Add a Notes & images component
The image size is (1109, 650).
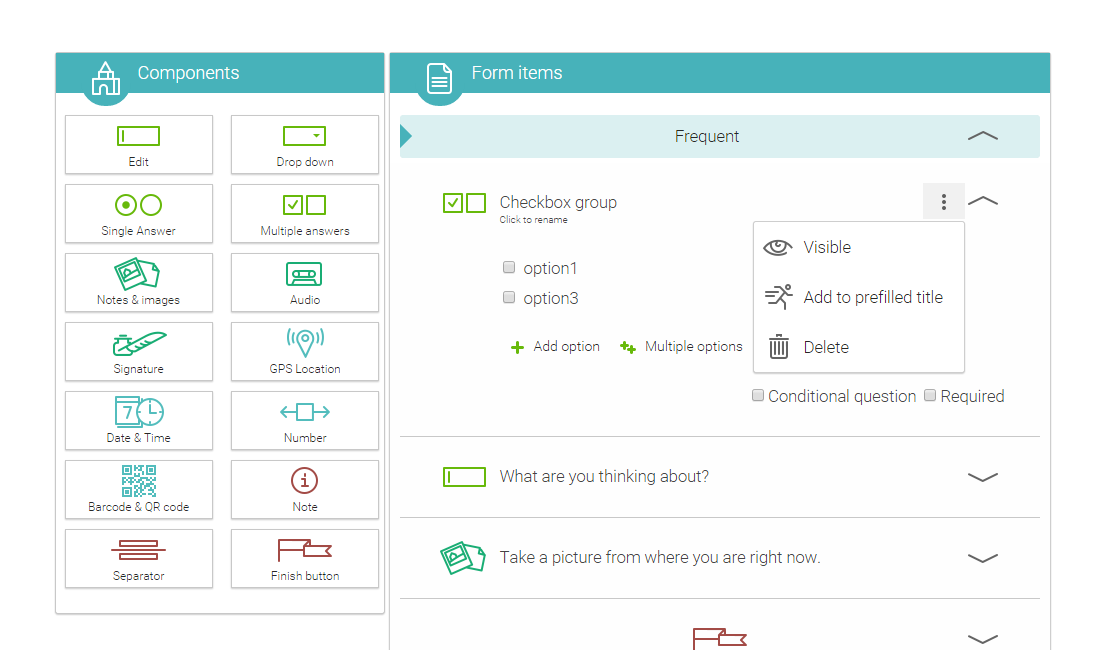[139, 282]
